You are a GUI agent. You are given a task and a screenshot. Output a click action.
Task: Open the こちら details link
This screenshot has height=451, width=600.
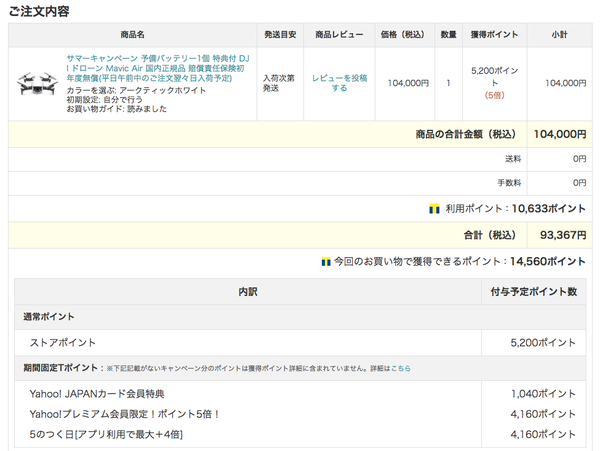(x=401, y=368)
